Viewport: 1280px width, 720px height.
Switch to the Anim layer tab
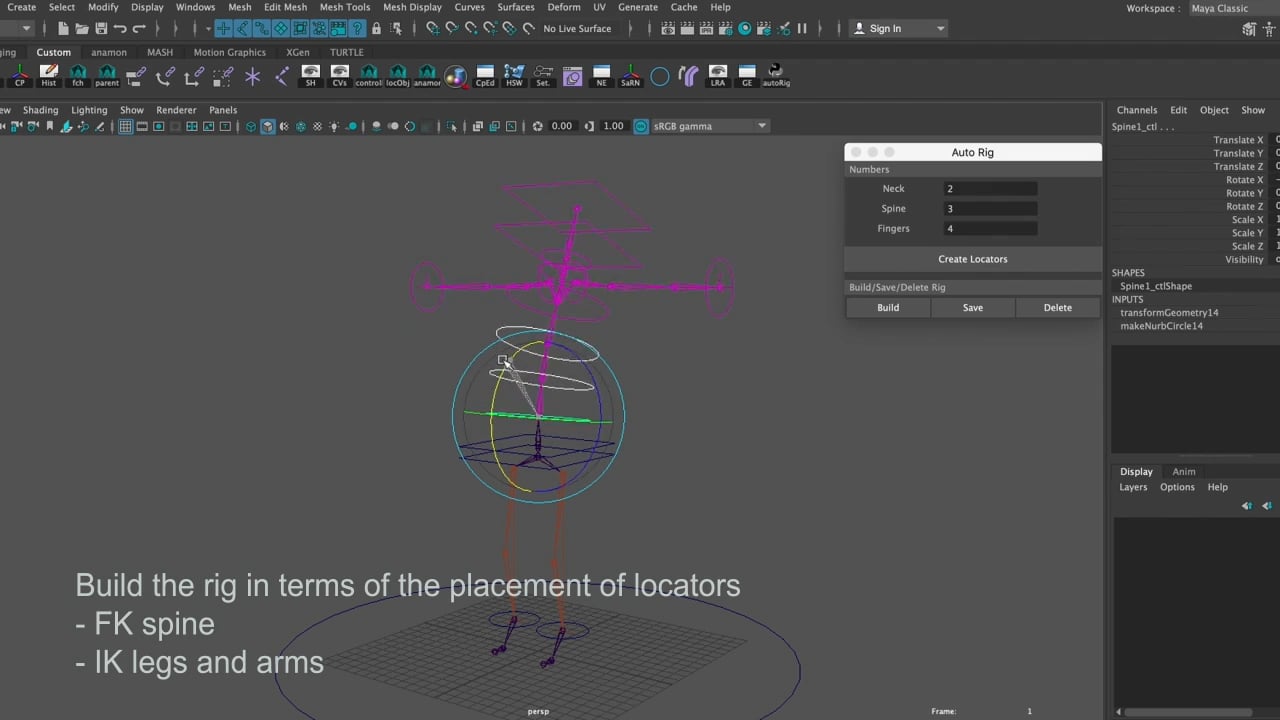click(x=1184, y=471)
